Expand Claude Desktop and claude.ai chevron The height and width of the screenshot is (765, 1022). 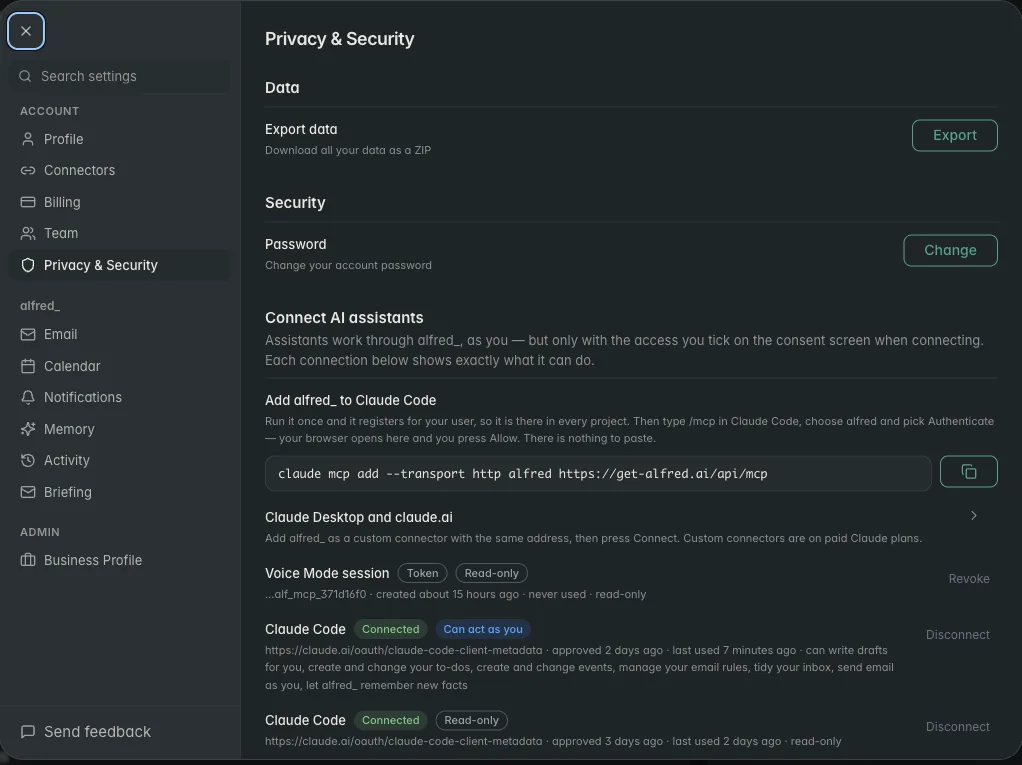[974, 515]
